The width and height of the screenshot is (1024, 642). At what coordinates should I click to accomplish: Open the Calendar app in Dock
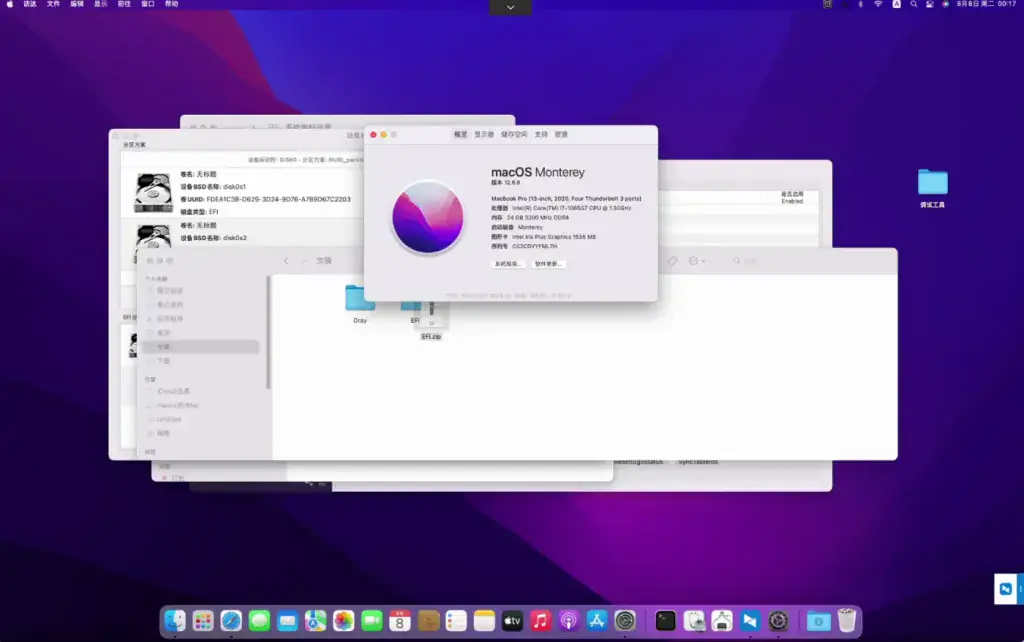pos(400,620)
